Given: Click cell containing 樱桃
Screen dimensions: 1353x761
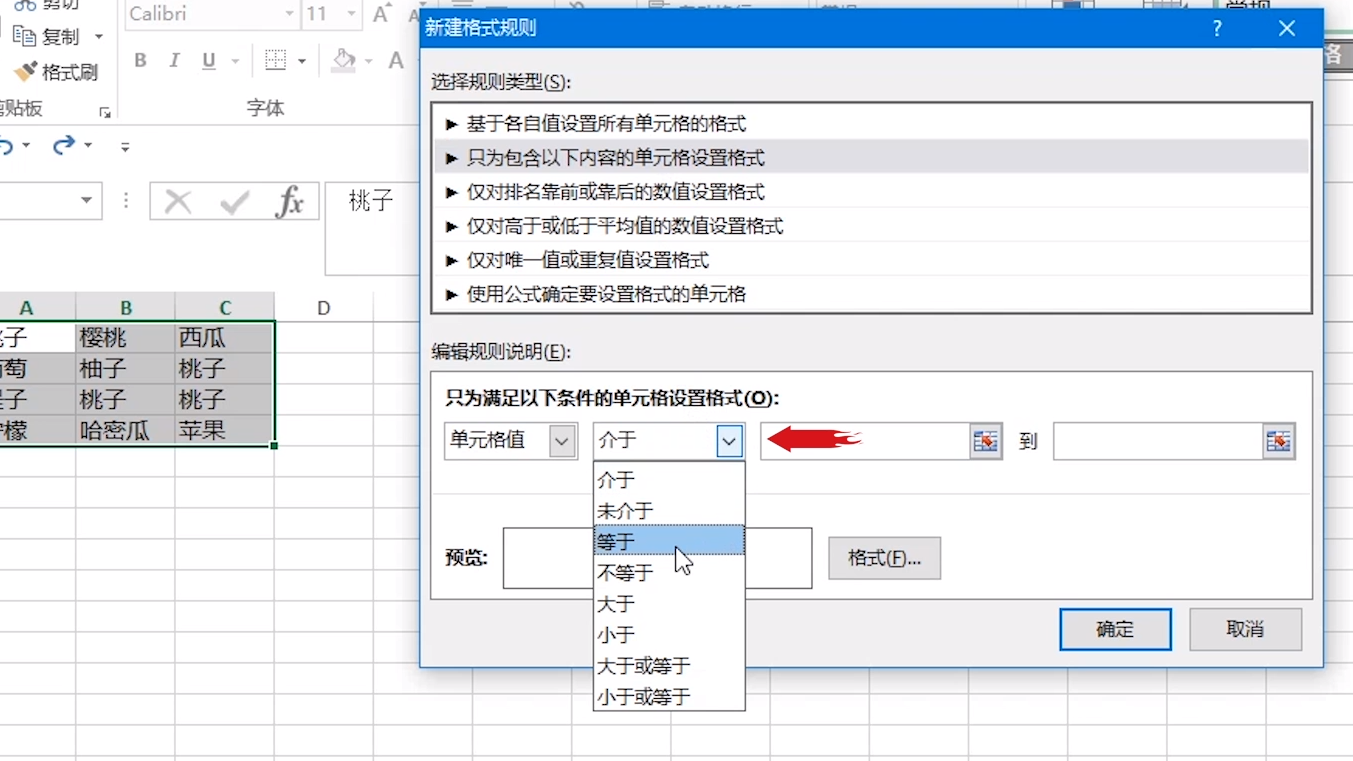Looking at the screenshot, I should point(125,337).
